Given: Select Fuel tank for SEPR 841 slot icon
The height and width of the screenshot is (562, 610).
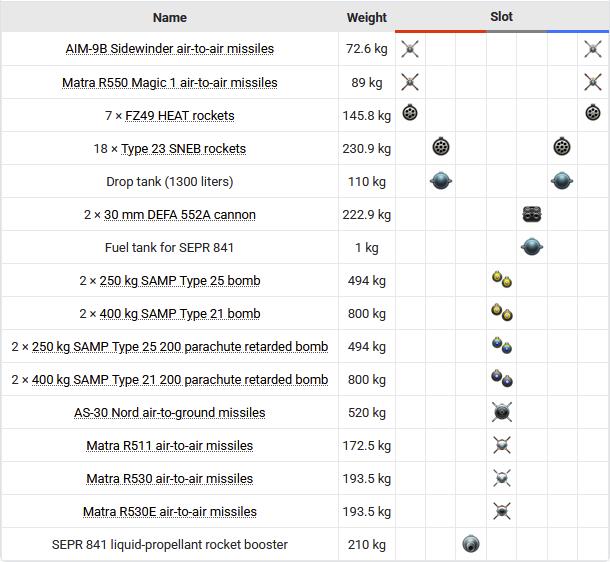Looking at the screenshot, I should pyautogui.click(x=532, y=247).
